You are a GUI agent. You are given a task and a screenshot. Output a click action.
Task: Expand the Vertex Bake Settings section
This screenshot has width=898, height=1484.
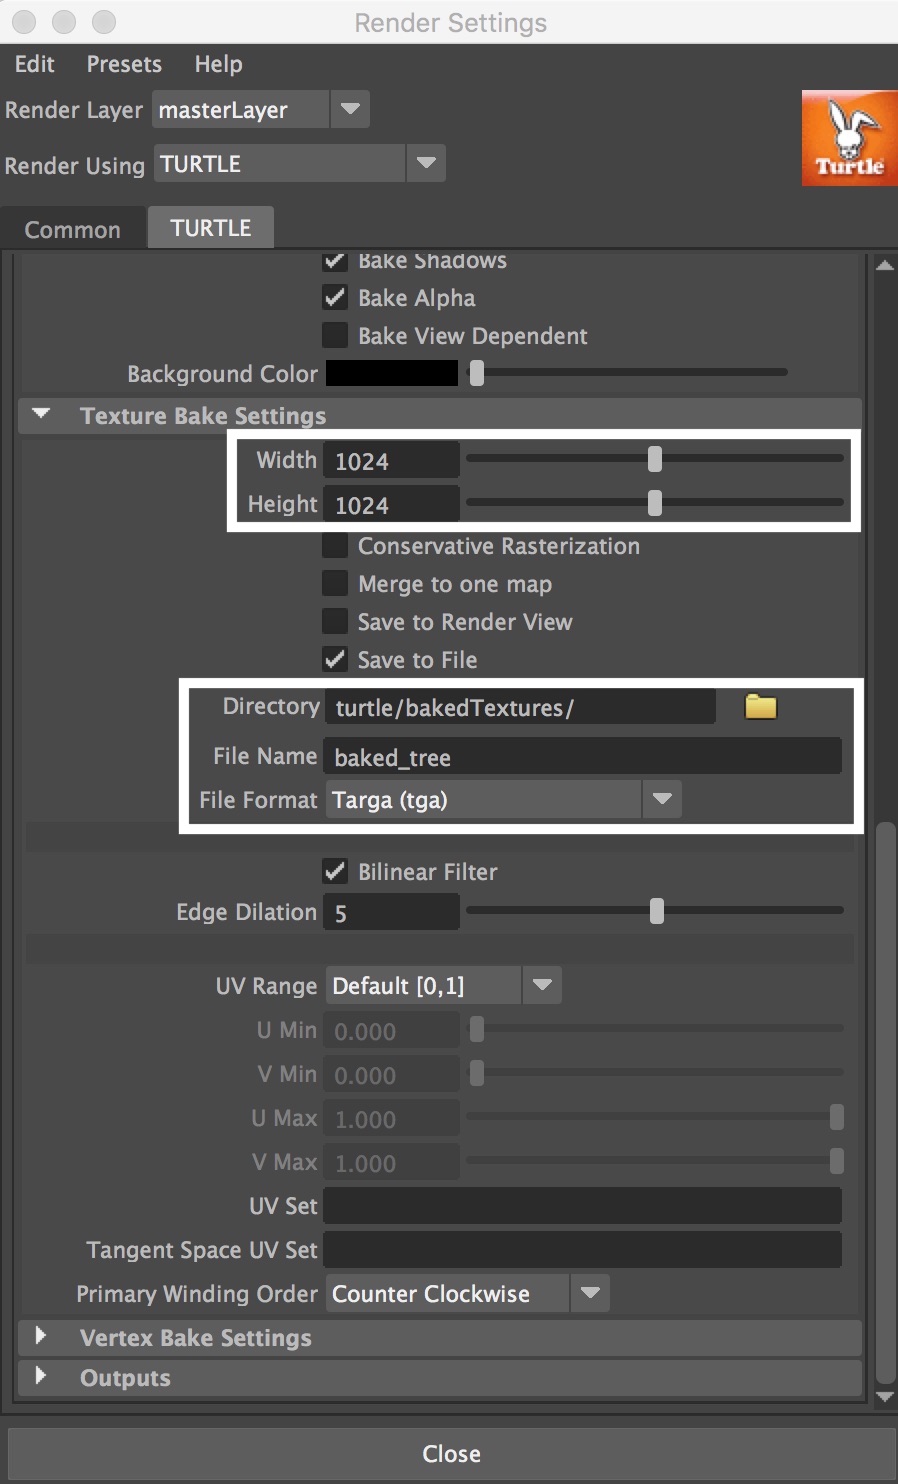click(41, 1336)
